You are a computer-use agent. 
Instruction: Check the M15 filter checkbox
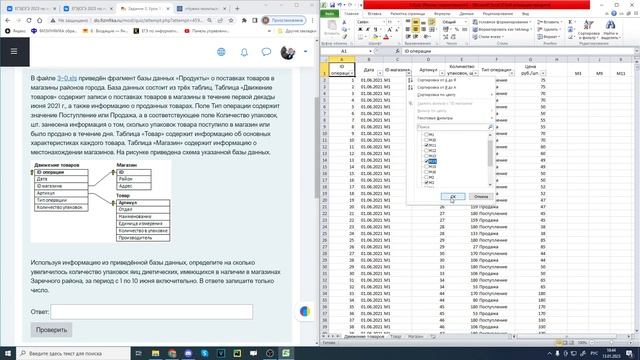(426, 167)
